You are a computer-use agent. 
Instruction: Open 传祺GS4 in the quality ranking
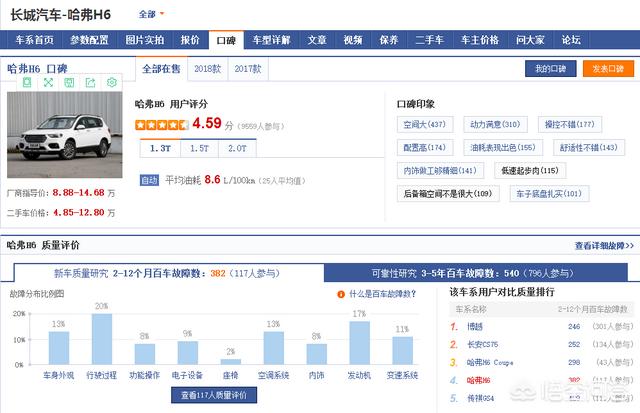(480, 398)
